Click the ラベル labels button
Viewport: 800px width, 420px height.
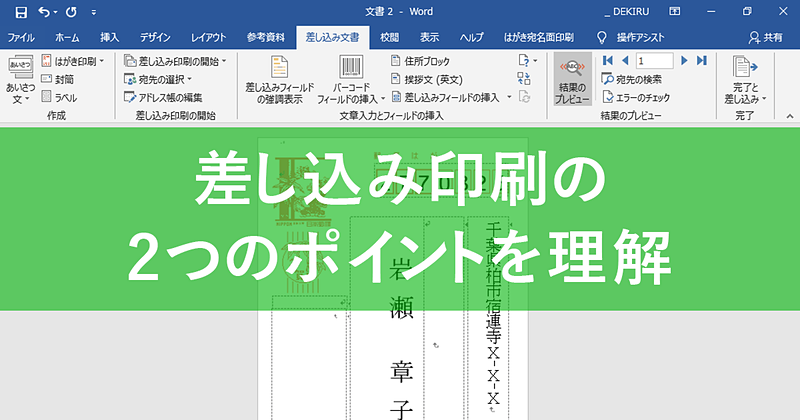59,97
